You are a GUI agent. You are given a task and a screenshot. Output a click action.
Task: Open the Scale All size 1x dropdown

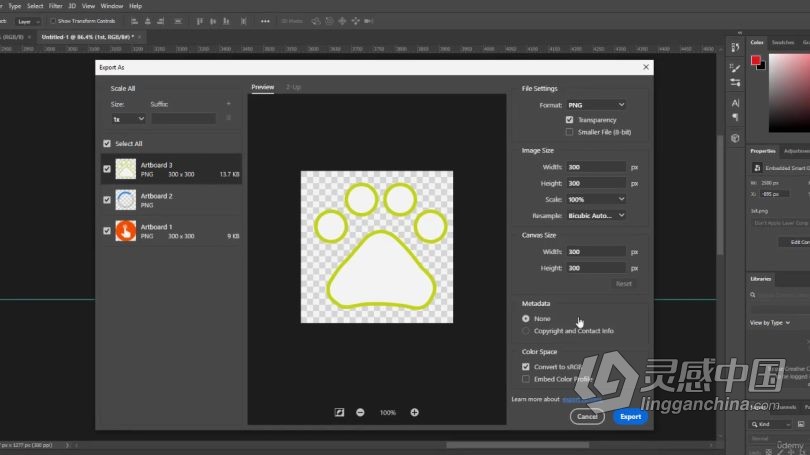click(x=128, y=119)
